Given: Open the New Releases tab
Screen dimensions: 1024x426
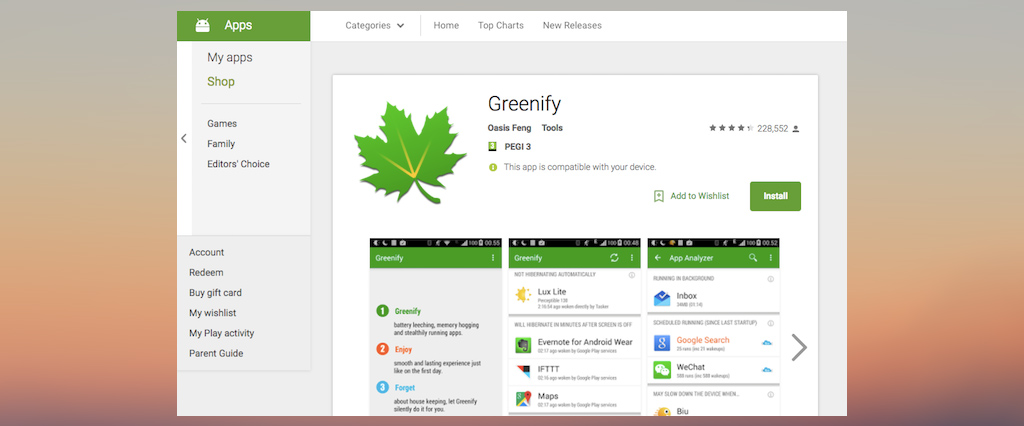Looking at the screenshot, I should (572, 26).
